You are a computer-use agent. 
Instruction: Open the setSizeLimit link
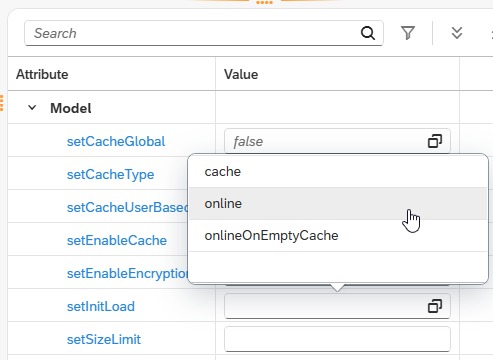104,339
